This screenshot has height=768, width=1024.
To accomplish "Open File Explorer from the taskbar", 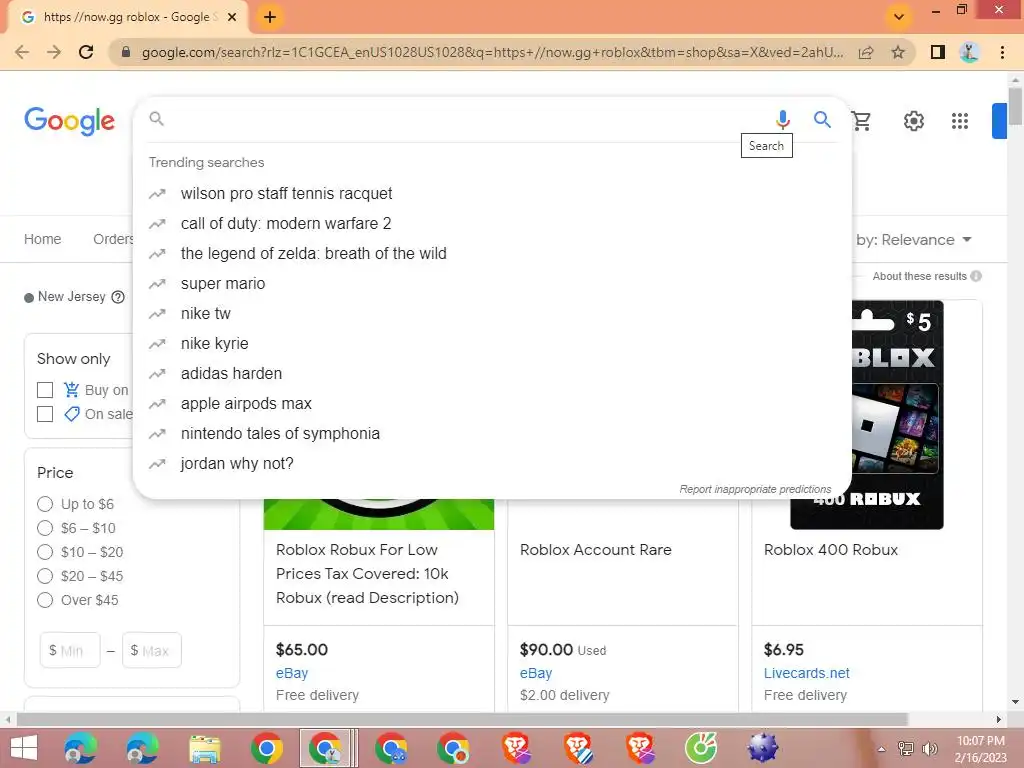I will (x=204, y=748).
